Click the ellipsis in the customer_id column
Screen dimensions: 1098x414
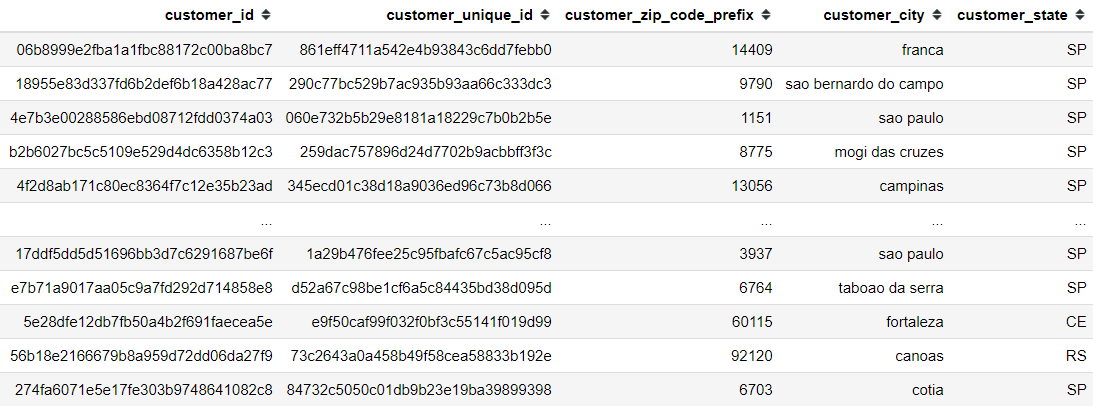pos(265,220)
